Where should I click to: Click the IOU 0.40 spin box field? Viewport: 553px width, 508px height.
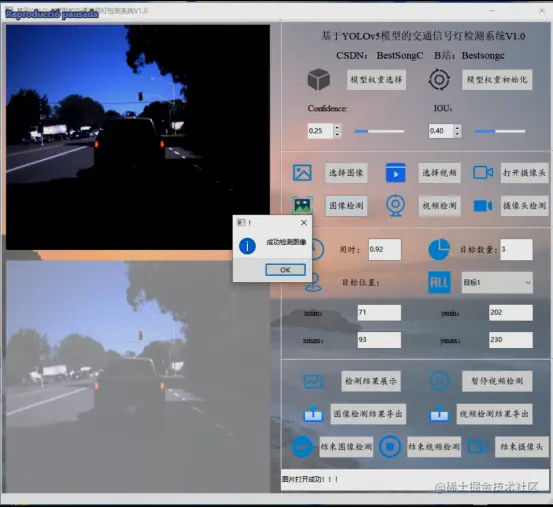point(441,131)
